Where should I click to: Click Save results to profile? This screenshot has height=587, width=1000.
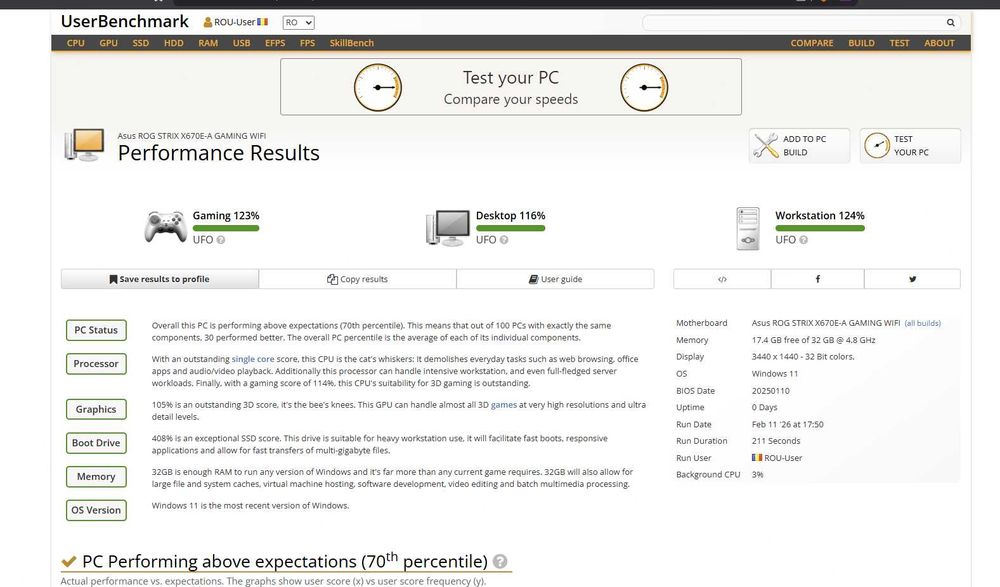point(159,279)
